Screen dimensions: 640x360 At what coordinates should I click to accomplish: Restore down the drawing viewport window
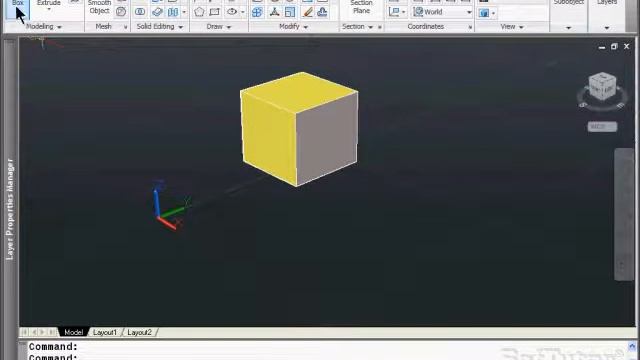pyautogui.click(x=614, y=47)
